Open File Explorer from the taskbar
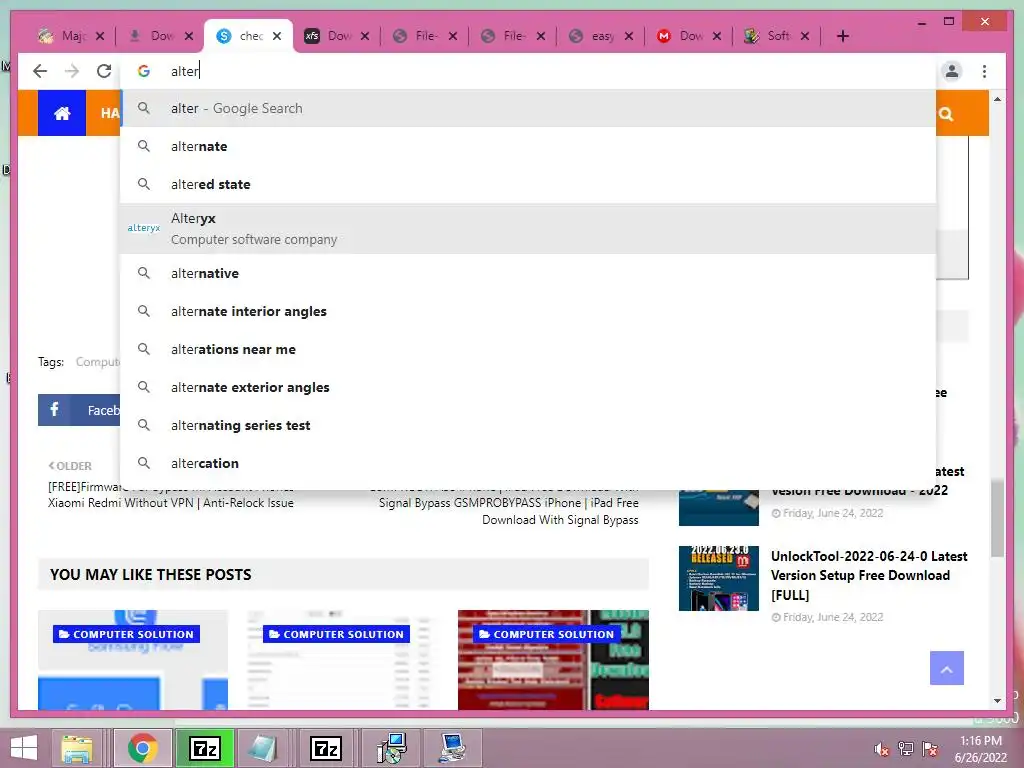 click(x=77, y=748)
